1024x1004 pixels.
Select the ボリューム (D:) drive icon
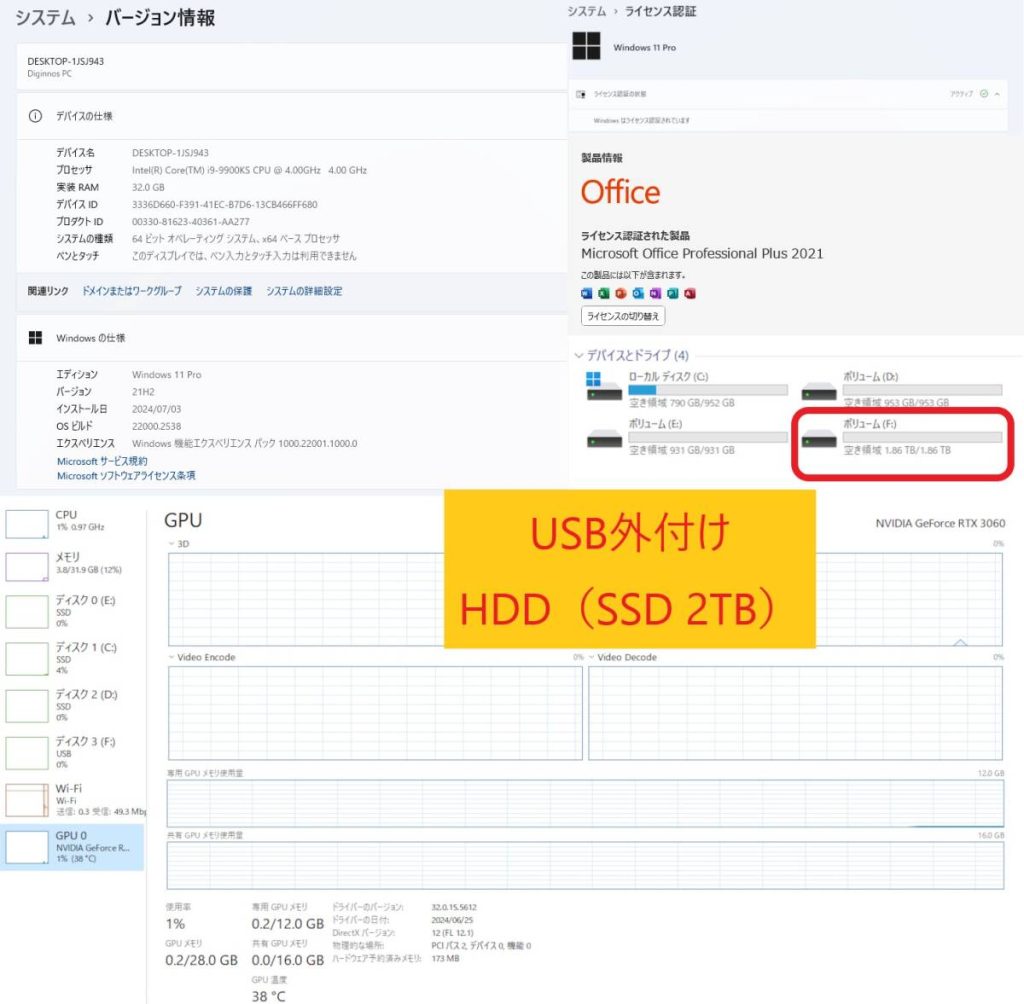pyautogui.click(x=819, y=391)
